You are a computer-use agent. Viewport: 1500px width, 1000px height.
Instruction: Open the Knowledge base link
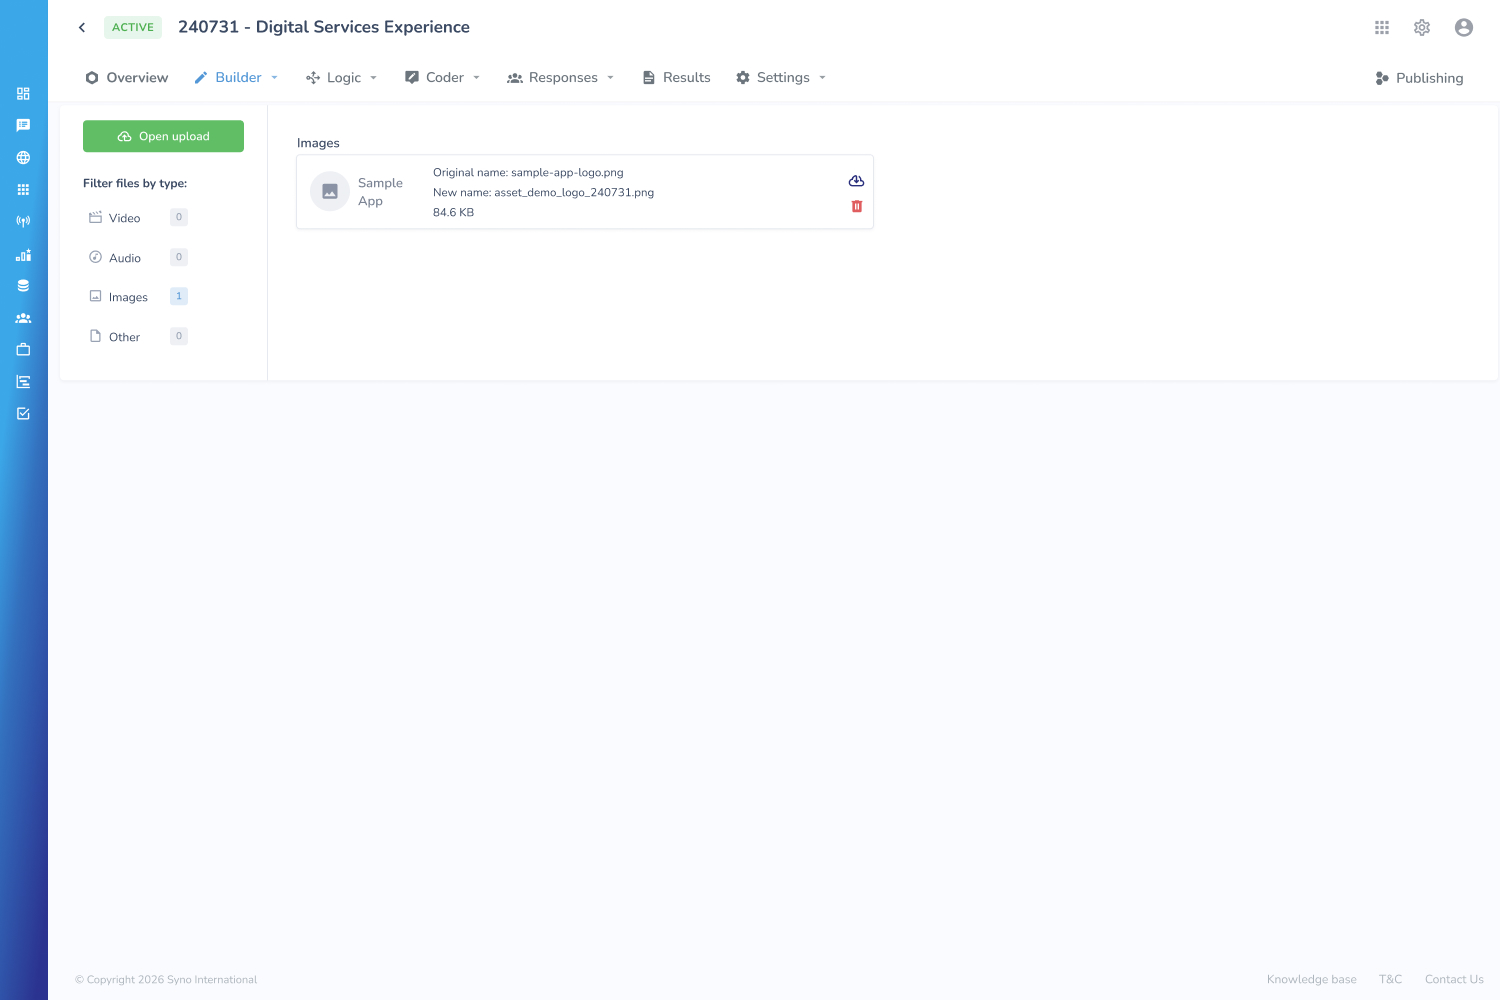pyautogui.click(x=1312, y=980)
